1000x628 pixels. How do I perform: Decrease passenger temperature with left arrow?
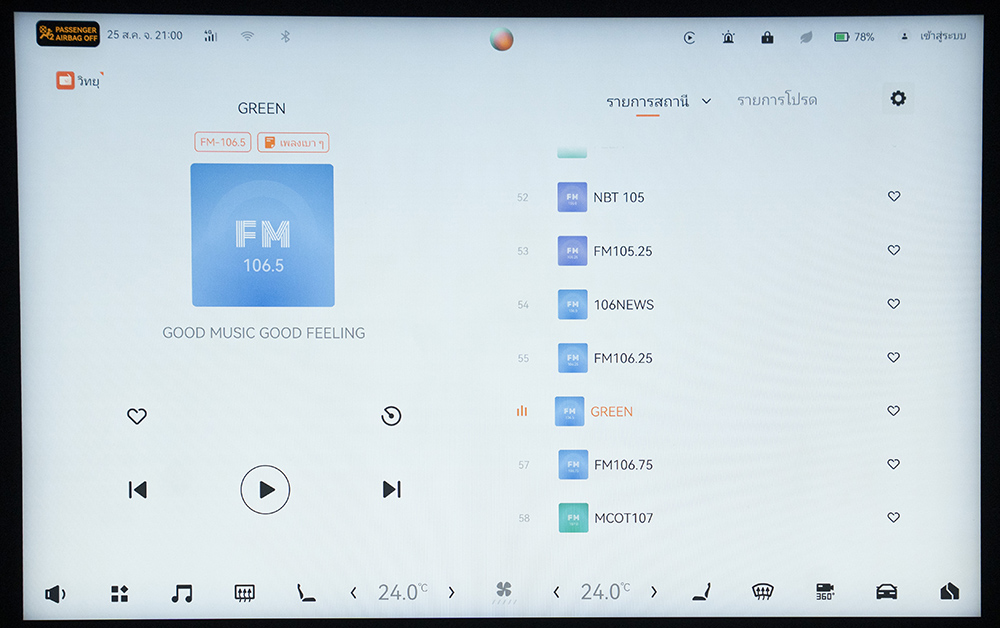point(556,593)
